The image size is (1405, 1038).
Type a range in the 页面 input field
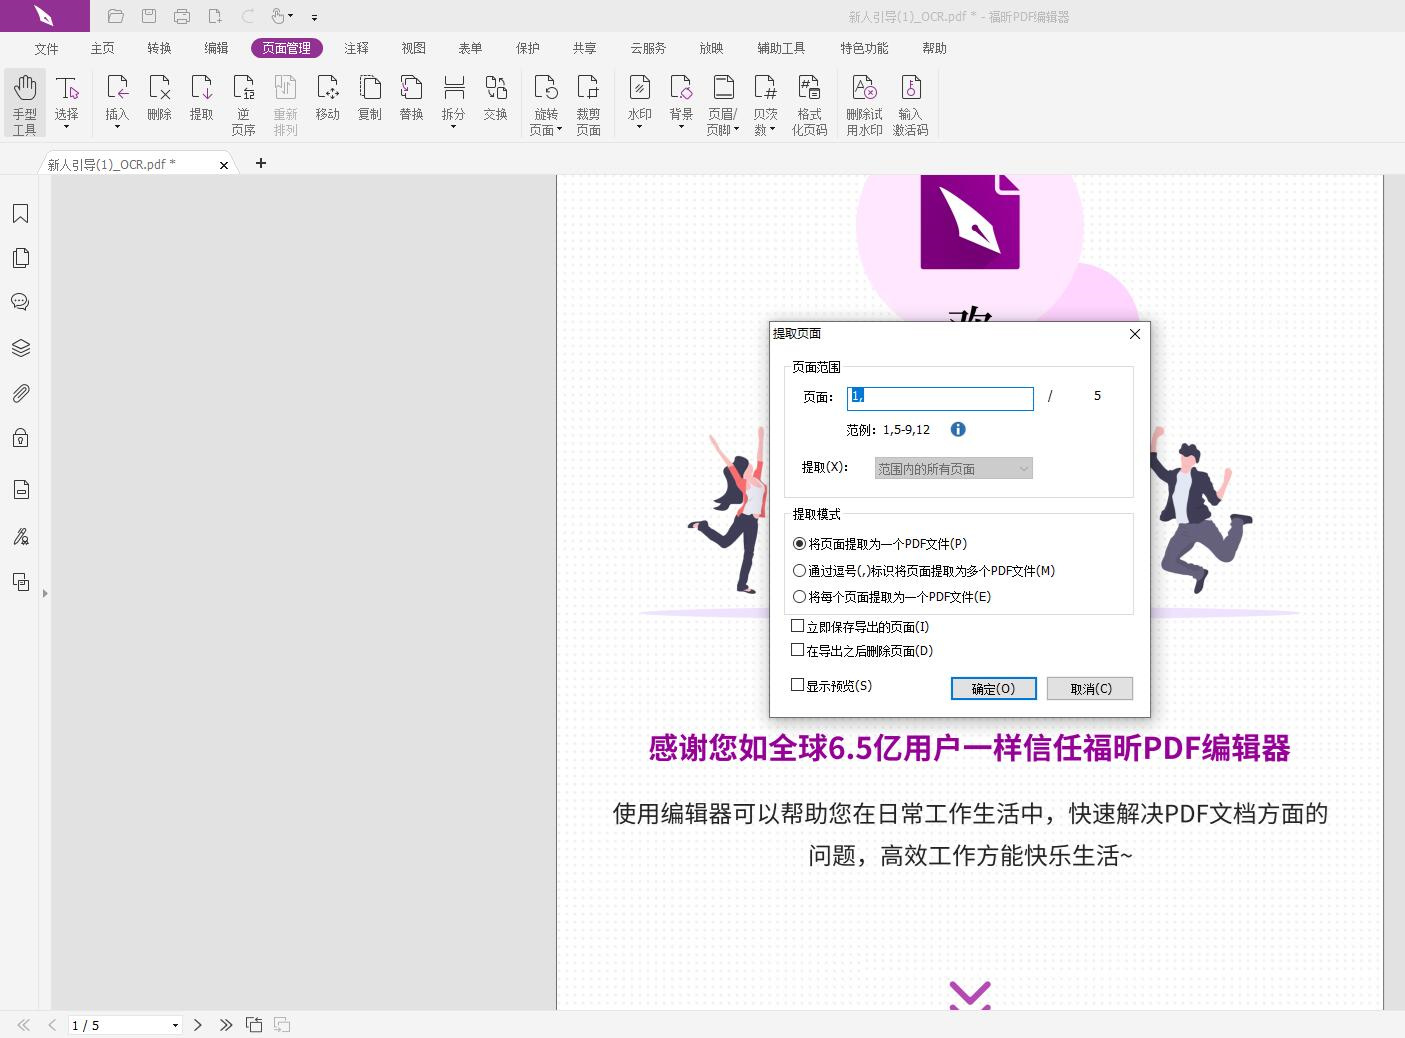point(940,397)
